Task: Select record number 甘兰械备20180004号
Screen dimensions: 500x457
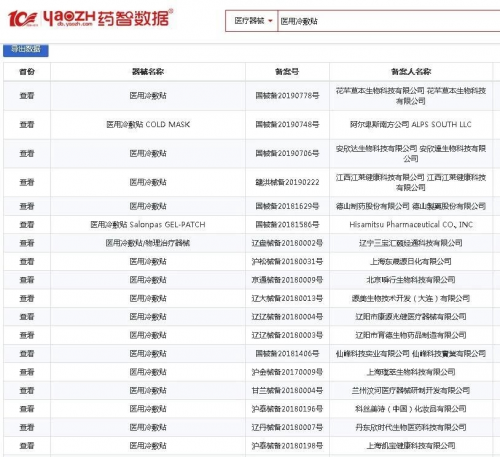Action: click(x=287, y=391)
